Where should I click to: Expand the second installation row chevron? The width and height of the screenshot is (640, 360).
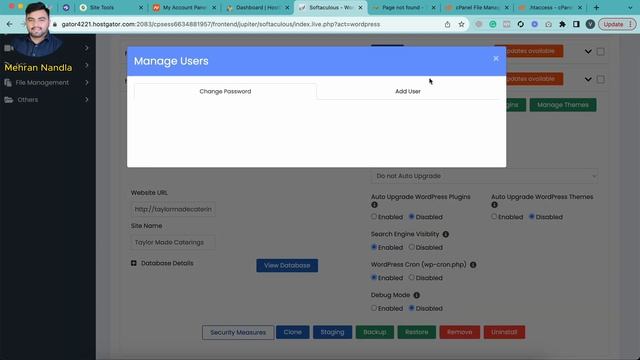(x=588, y=79)
